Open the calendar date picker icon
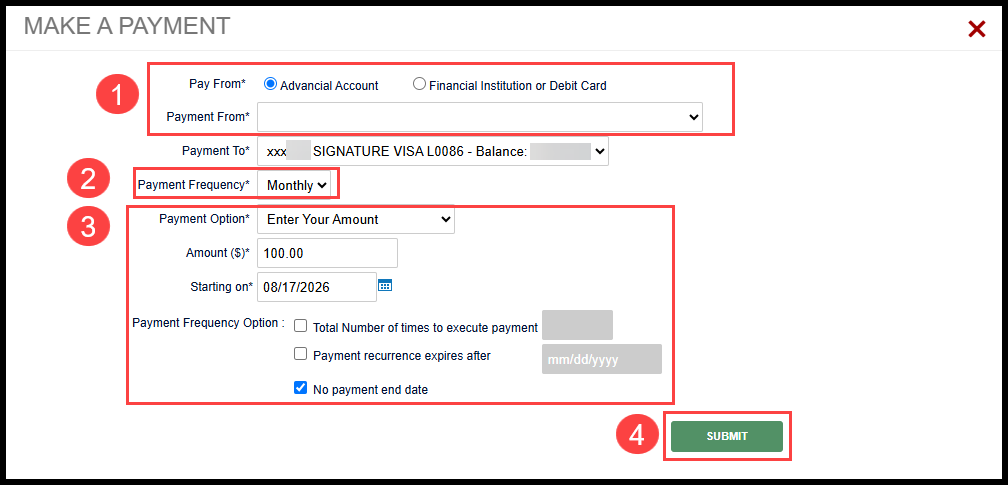The width and height of the screenshot is (1008, 485). coord(385,285)
